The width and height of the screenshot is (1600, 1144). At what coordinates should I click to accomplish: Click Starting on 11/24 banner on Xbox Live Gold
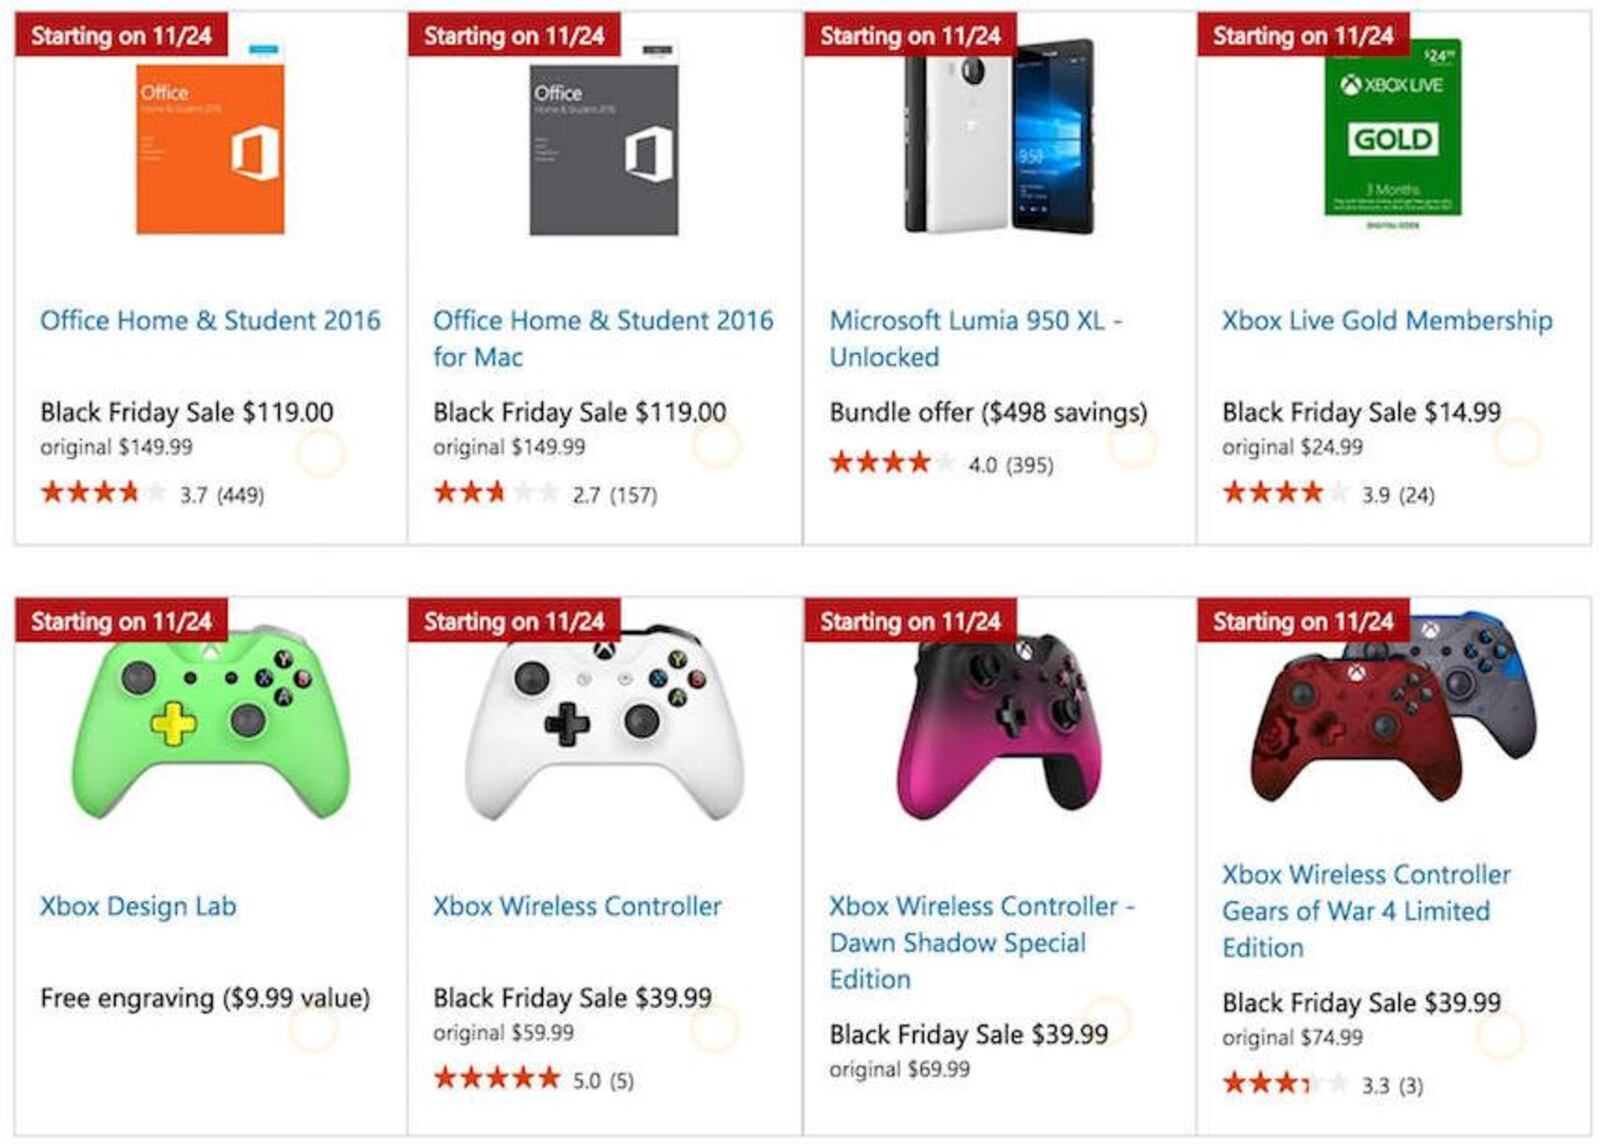[x=1303, y=35]
